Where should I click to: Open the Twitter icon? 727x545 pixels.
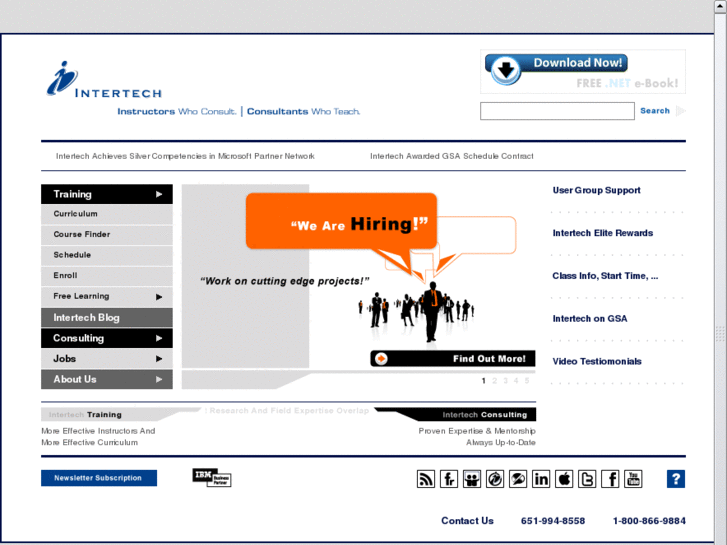click(x=587, y=479)
